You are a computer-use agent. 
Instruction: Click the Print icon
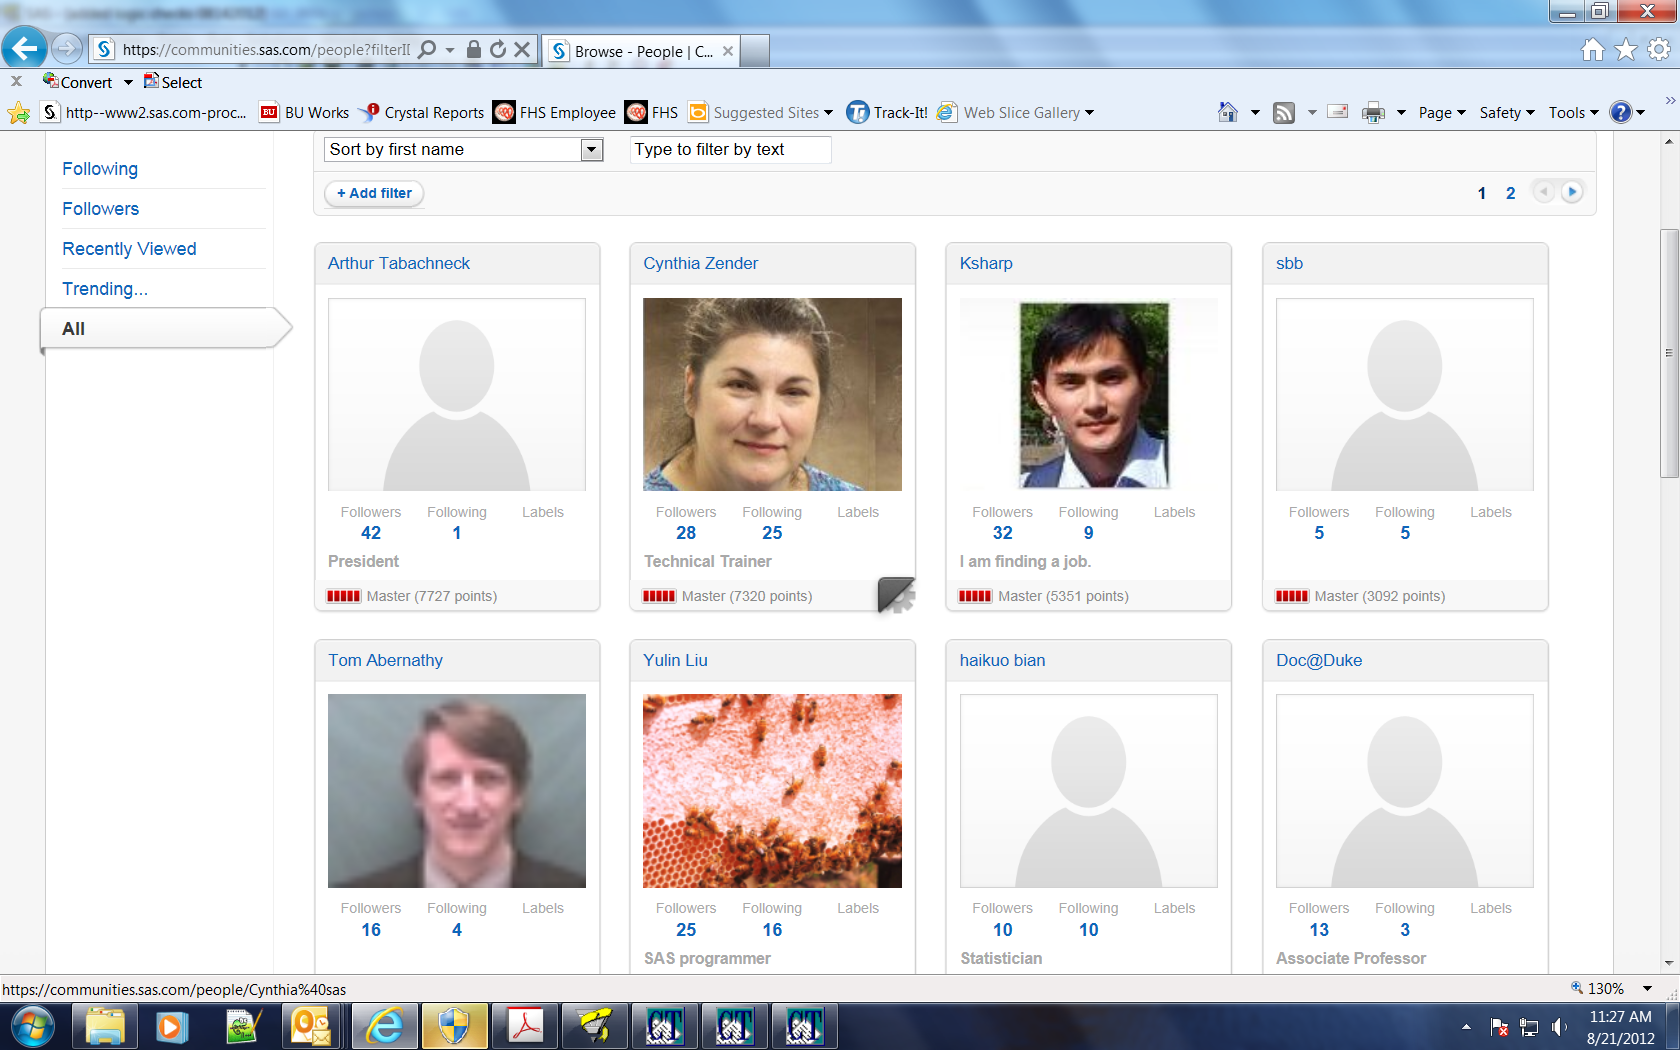pos(1372,112)
